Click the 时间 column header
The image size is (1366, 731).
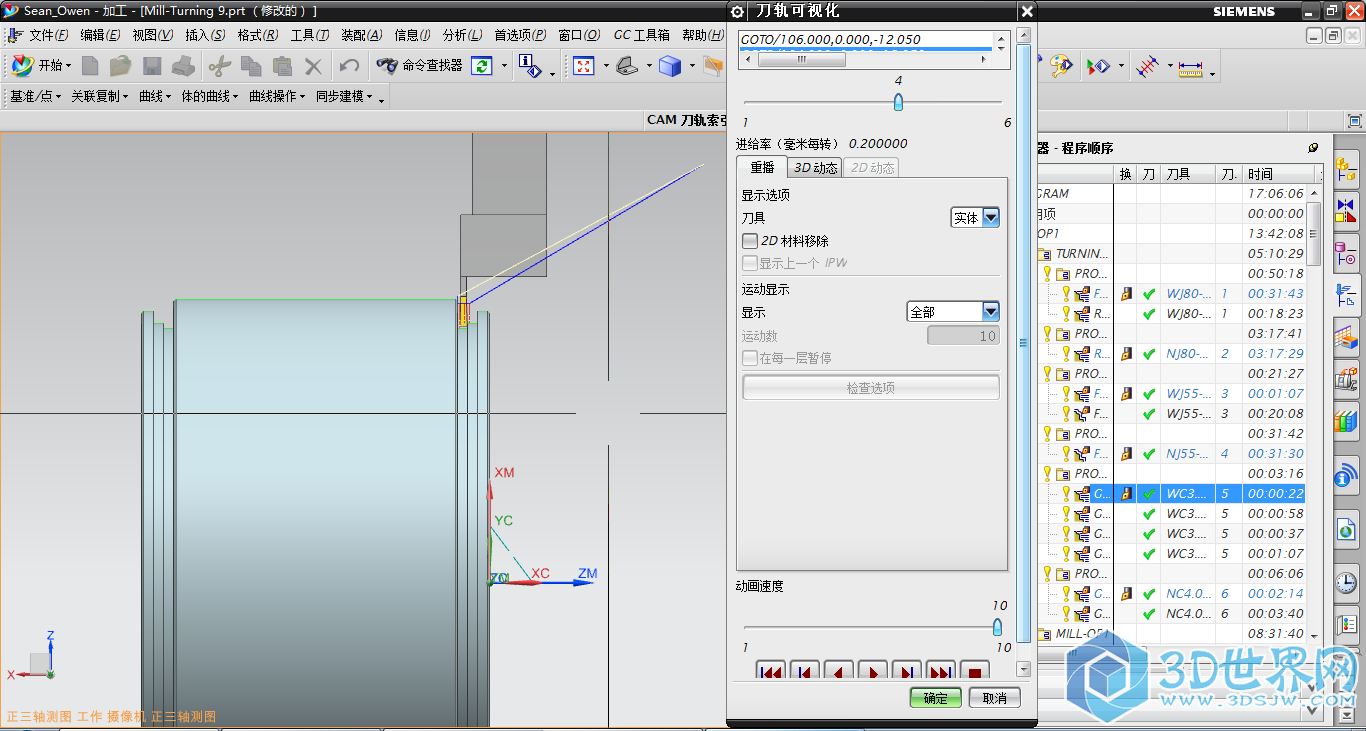1281,174
